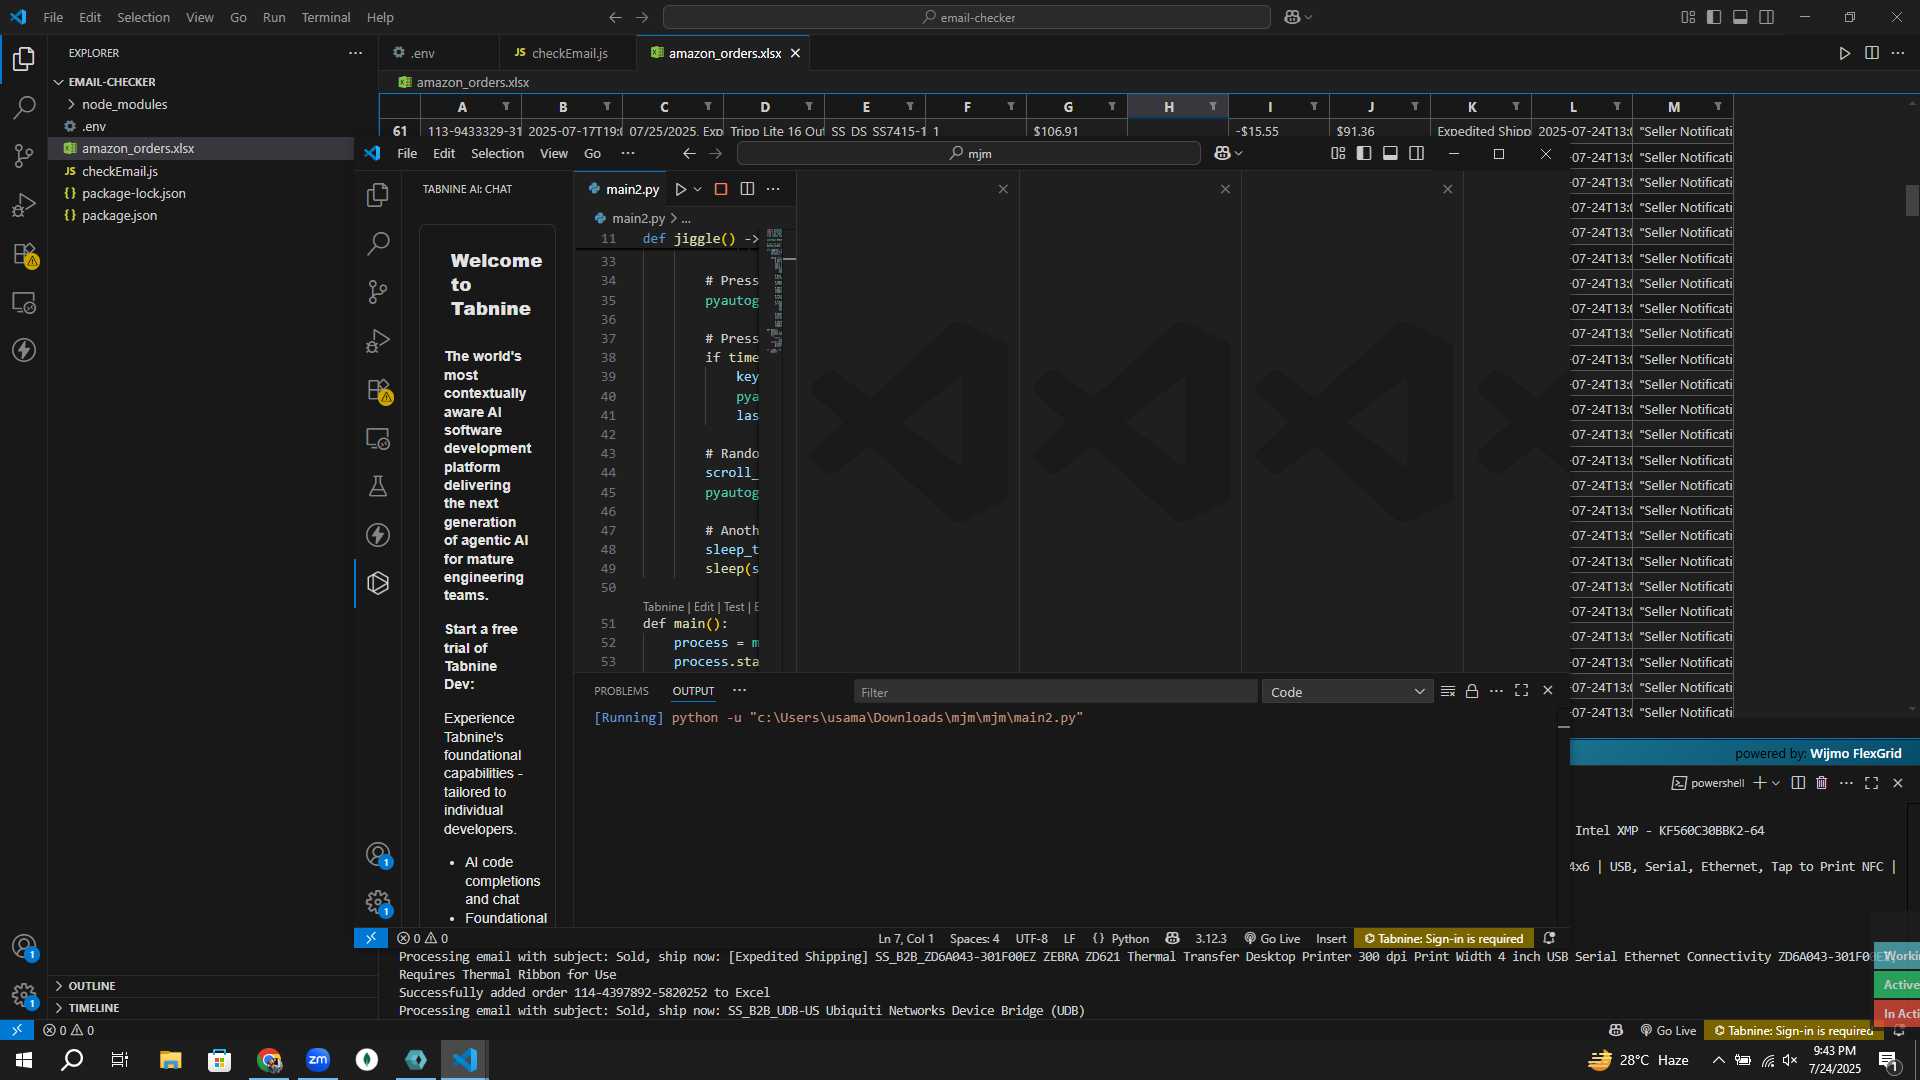Open Copilot icon beside email-checker search

[x=1292, y=17]
